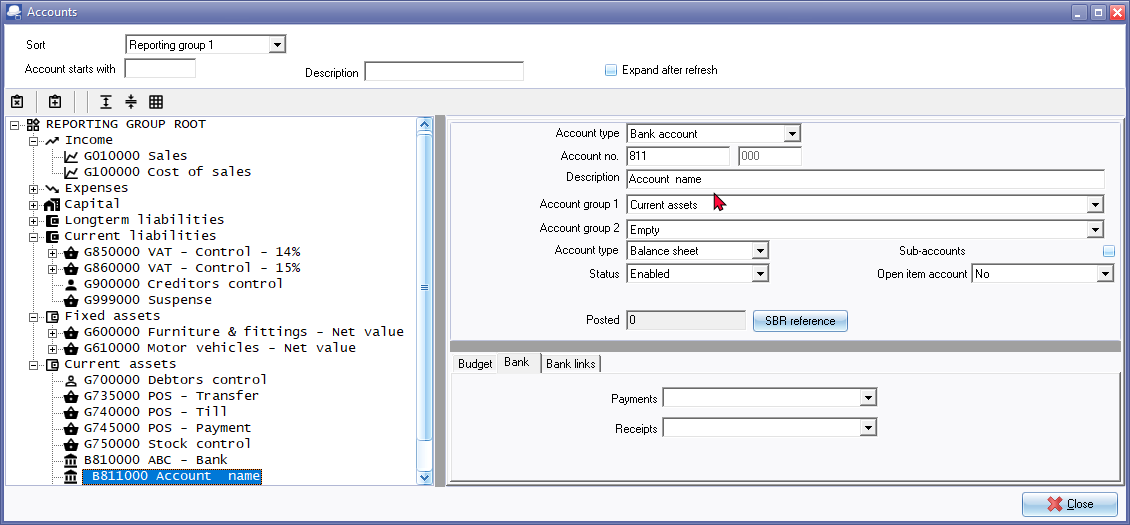Image resolution: width=1130 pixels, height=525 pixels.
Task: Open the Account group 1 dropdown
Action: [x=1095, y=205]
